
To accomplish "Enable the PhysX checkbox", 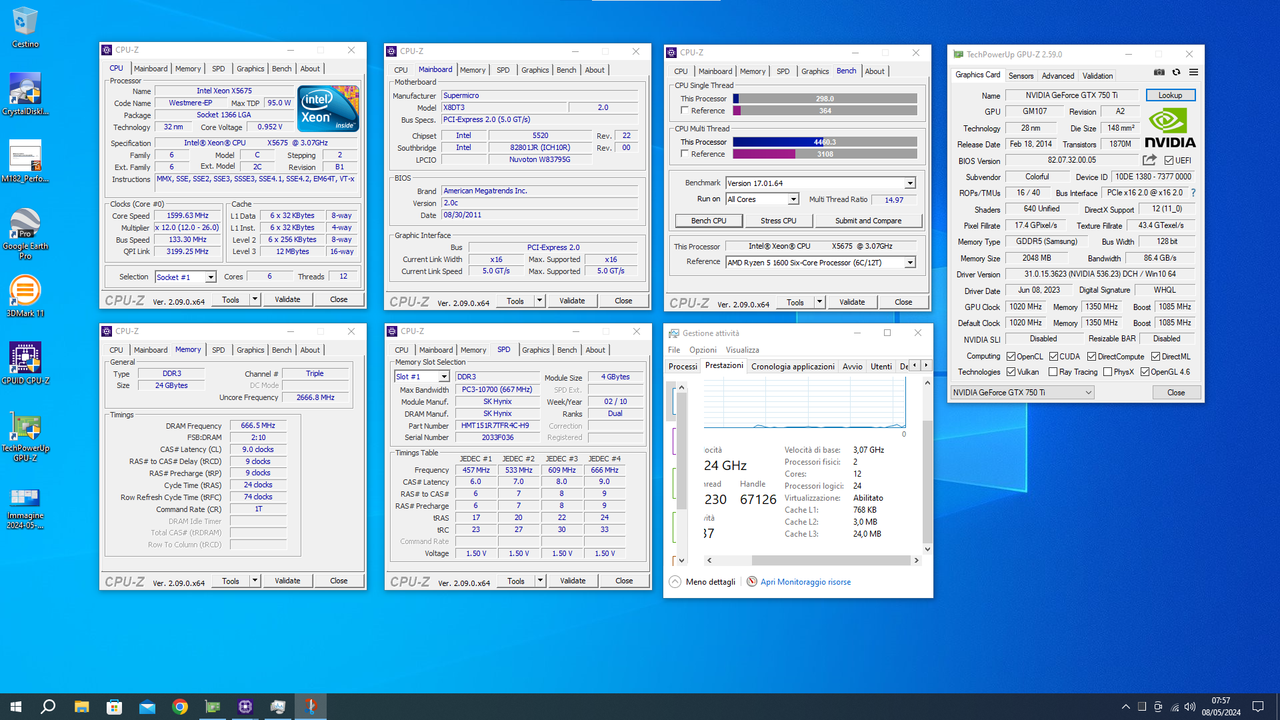I will pyautogui.click(x=1107, y=372).
